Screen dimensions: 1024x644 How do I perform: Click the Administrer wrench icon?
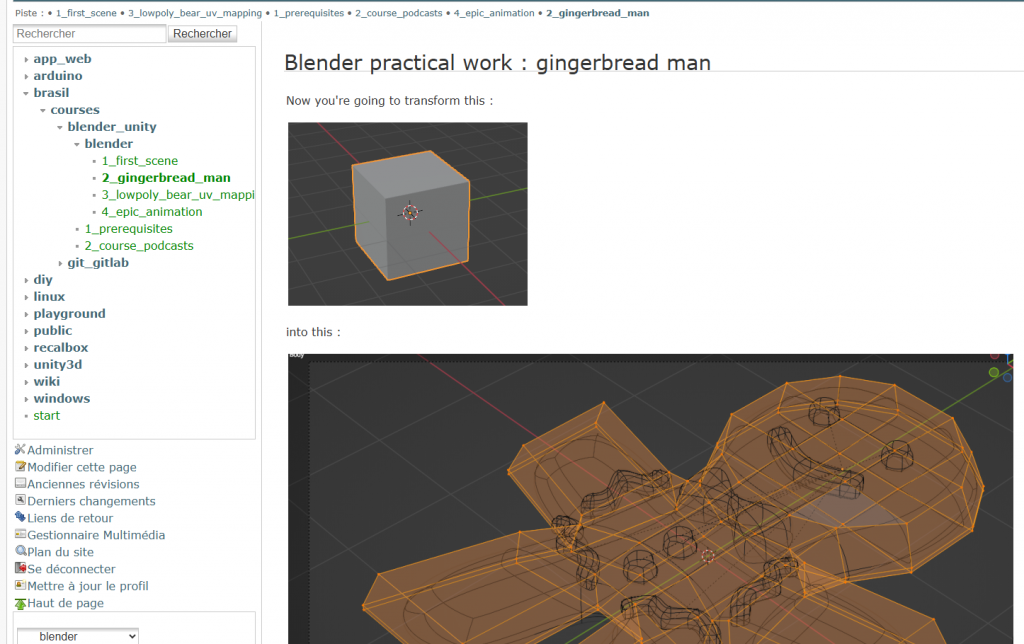click(x=20, y=449)
